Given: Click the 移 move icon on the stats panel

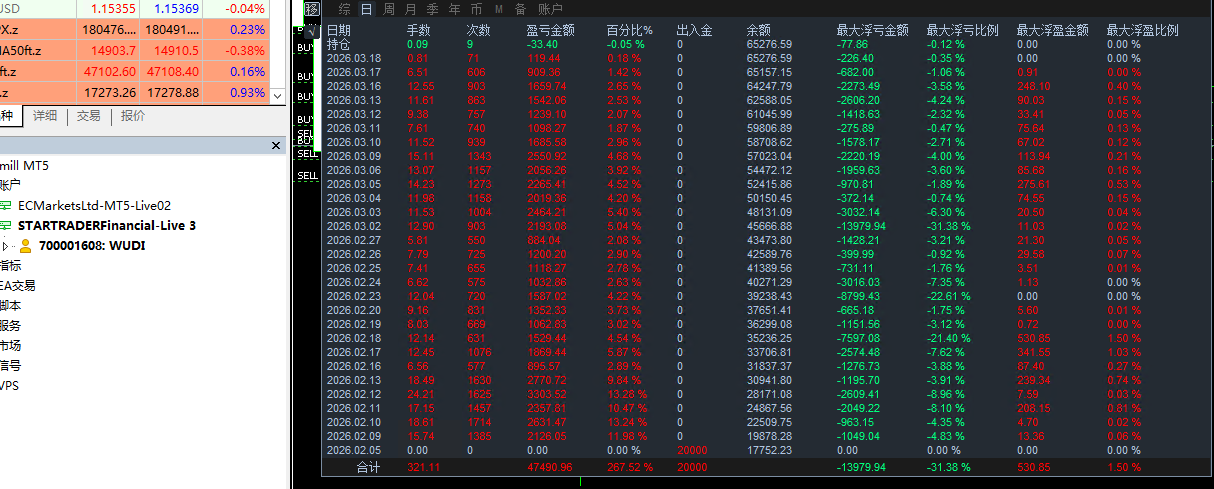Looking at the screenshot, I should point(312,9).
